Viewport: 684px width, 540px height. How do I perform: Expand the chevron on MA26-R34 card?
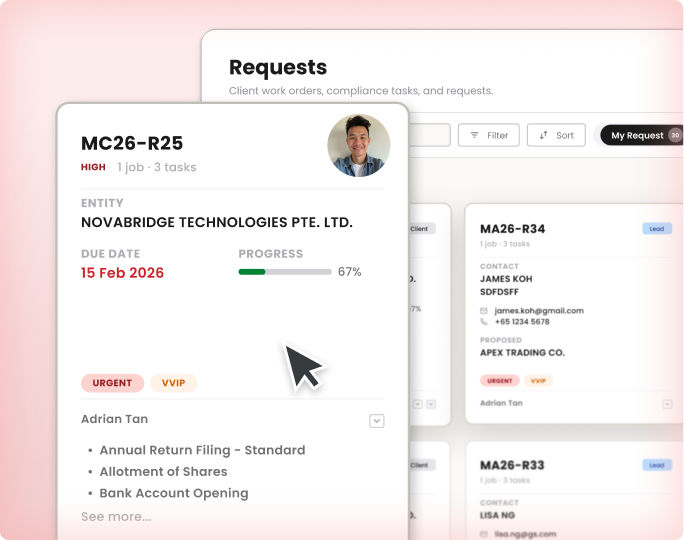[x=667, y=404]
